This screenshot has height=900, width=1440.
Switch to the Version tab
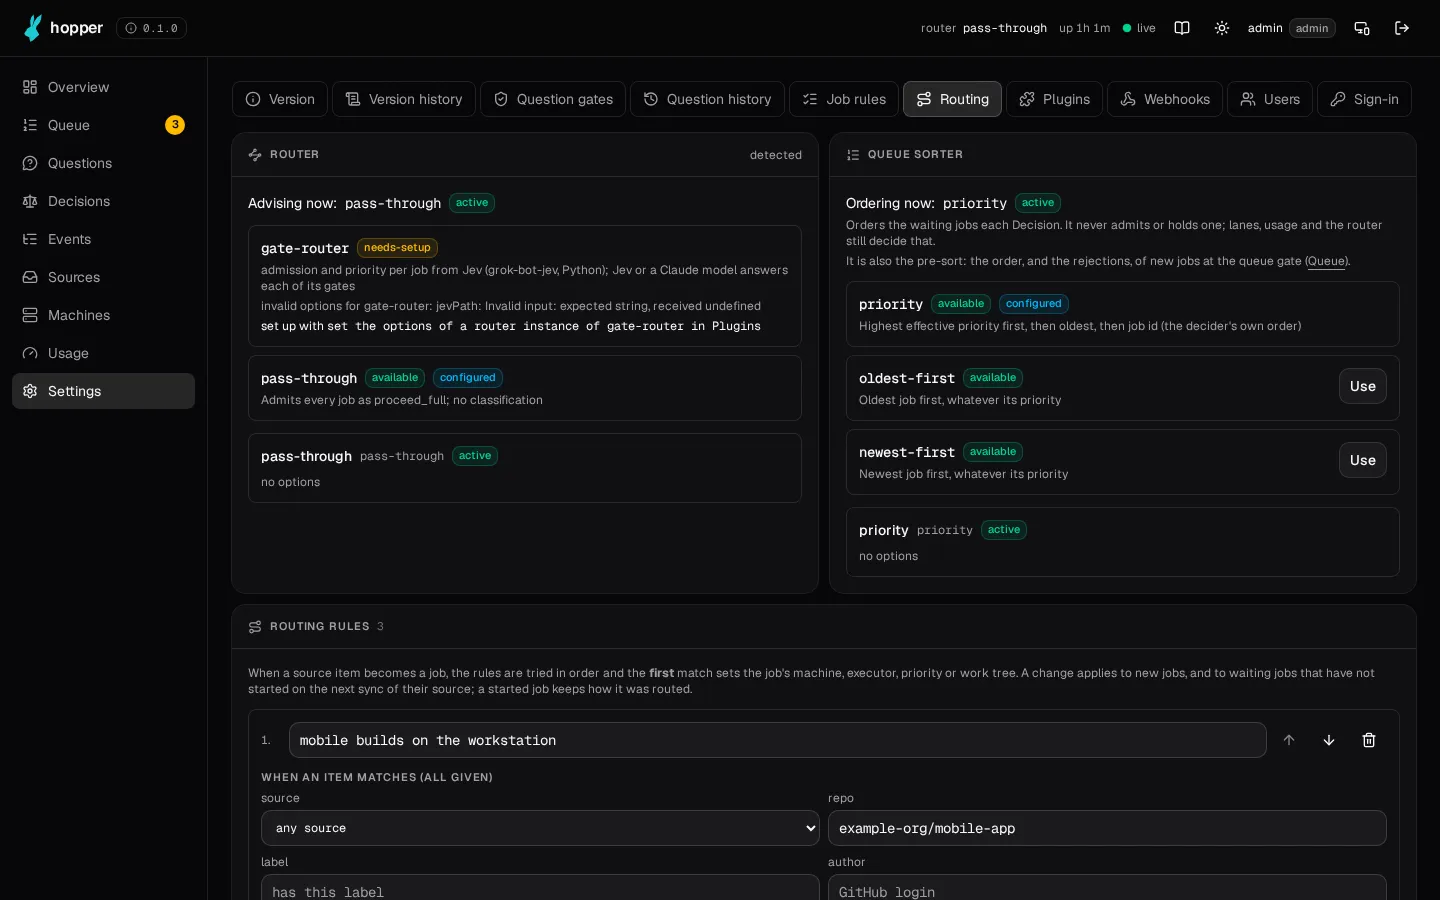[280, 99]
